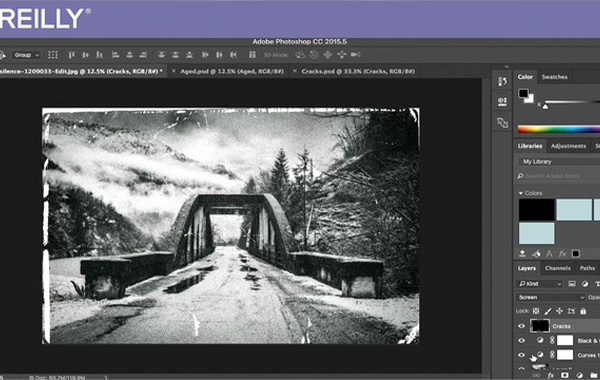Viewport: 600px width, 380px height.
Task: Select 3D Roll mode icon
Action: coord(314,55)
